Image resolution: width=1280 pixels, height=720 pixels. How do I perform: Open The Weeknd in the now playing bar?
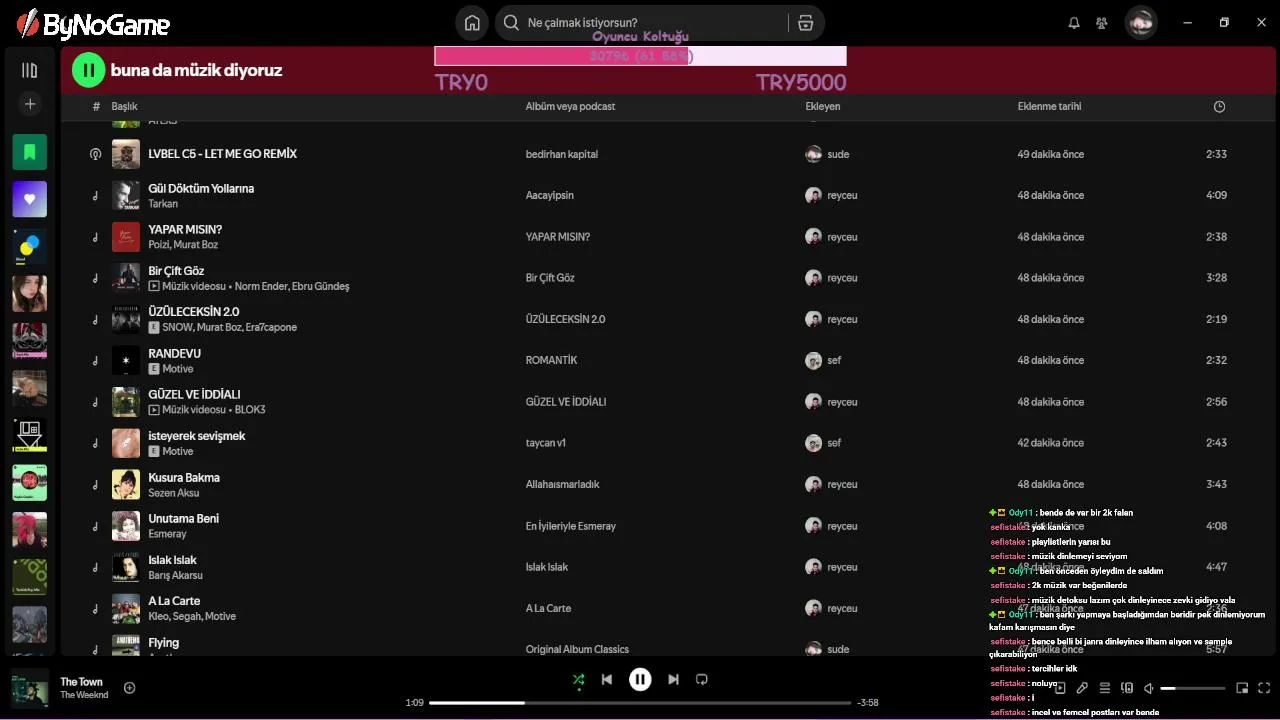[x=84, y=695]
